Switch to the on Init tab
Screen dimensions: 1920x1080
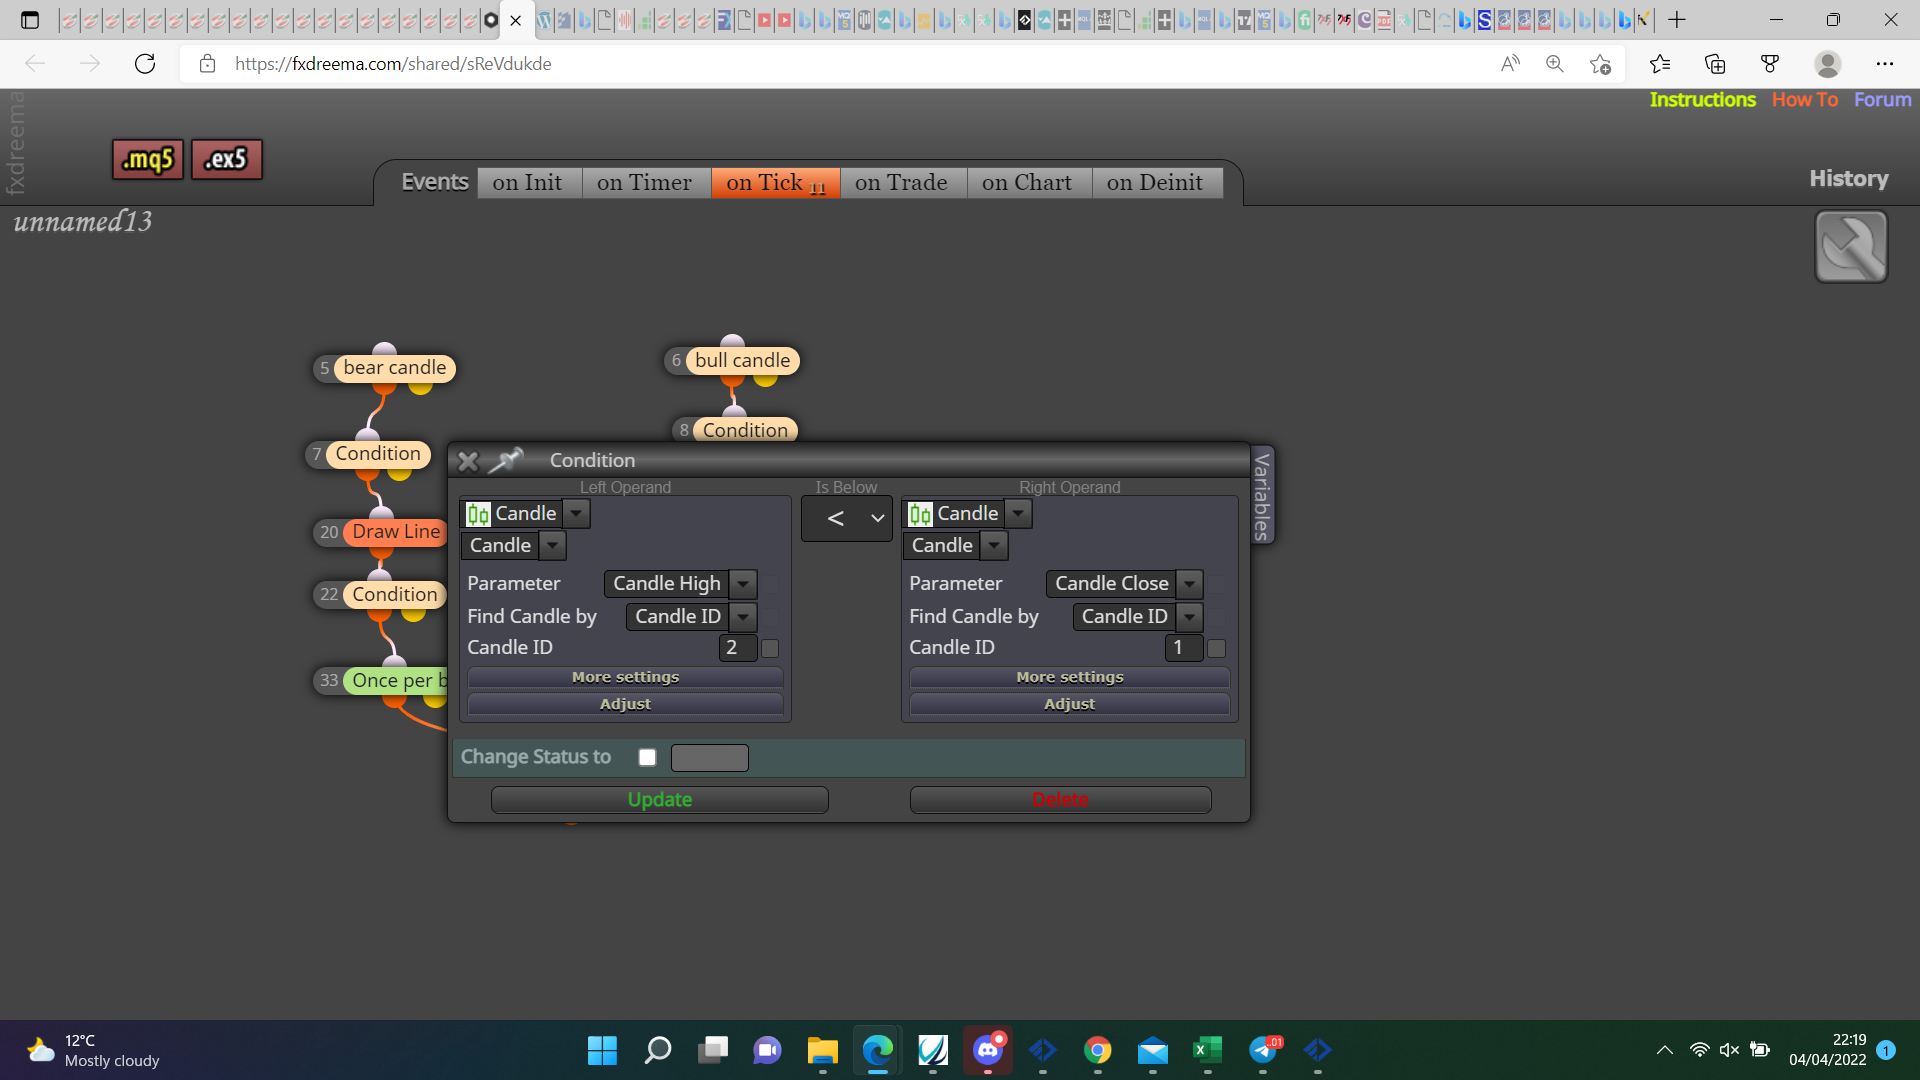click(x=527, y=183)
